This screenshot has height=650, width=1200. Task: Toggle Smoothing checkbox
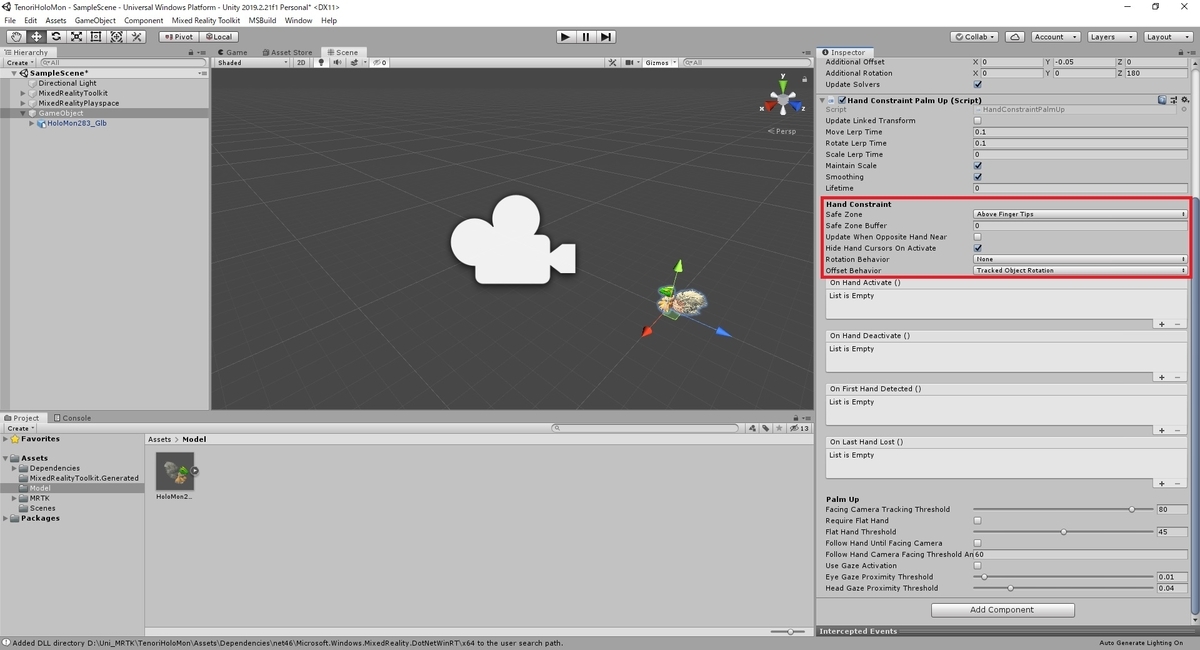[x=977, y=177]
